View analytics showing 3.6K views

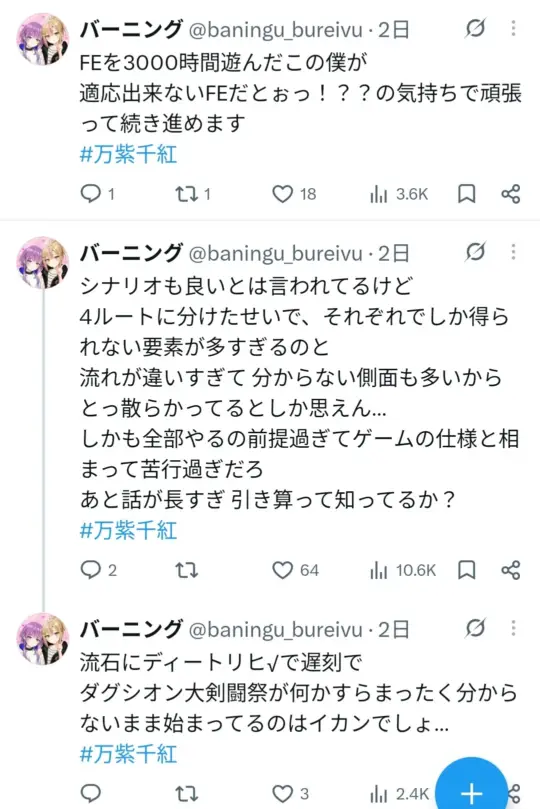tap(399, 194)
